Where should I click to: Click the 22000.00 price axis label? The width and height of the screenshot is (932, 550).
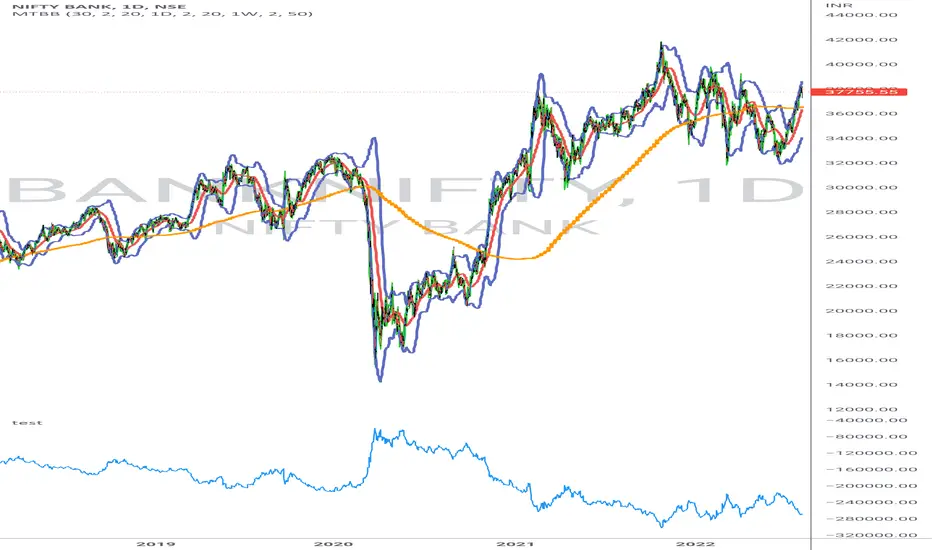862,286
